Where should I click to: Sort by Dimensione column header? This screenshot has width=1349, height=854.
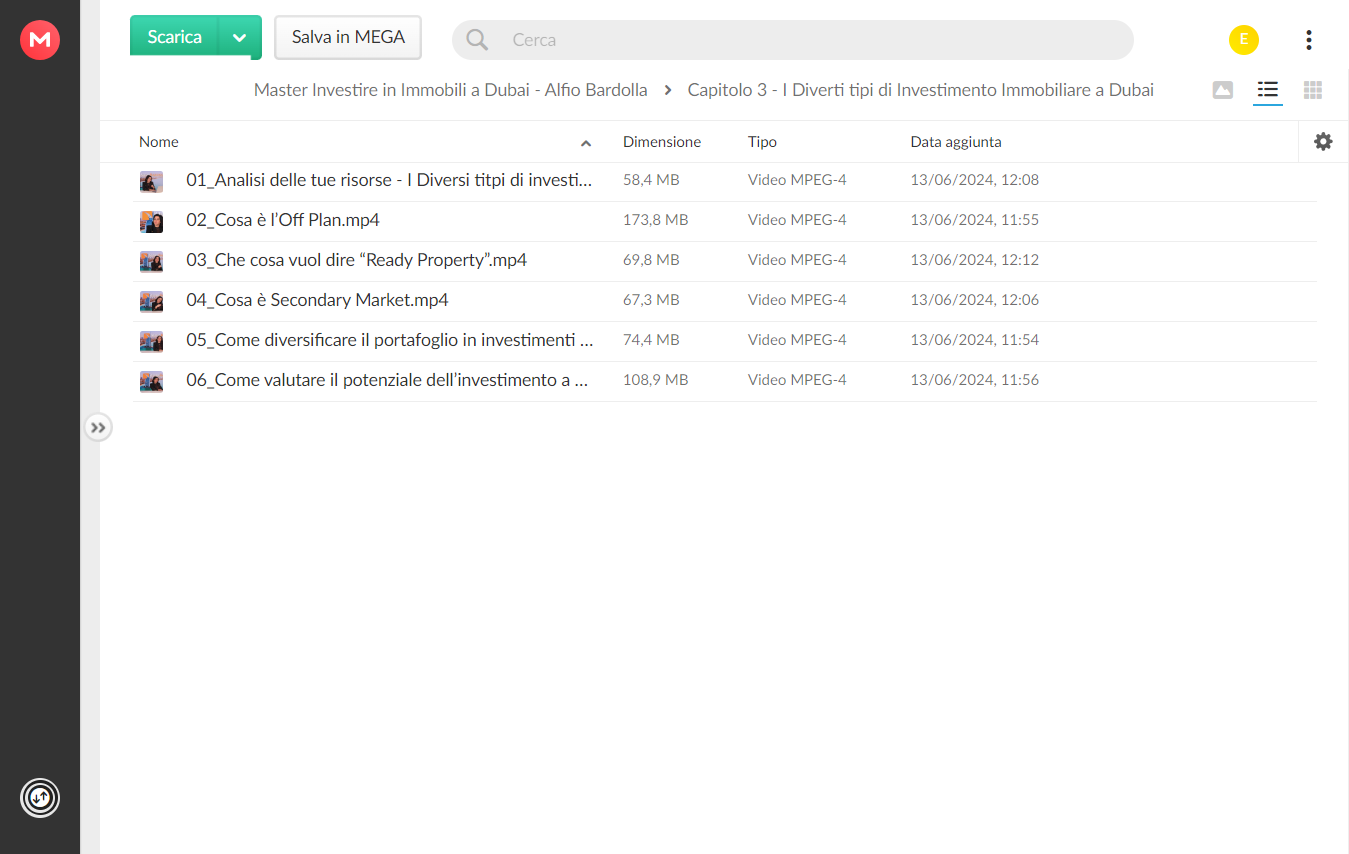pos(662,142)
